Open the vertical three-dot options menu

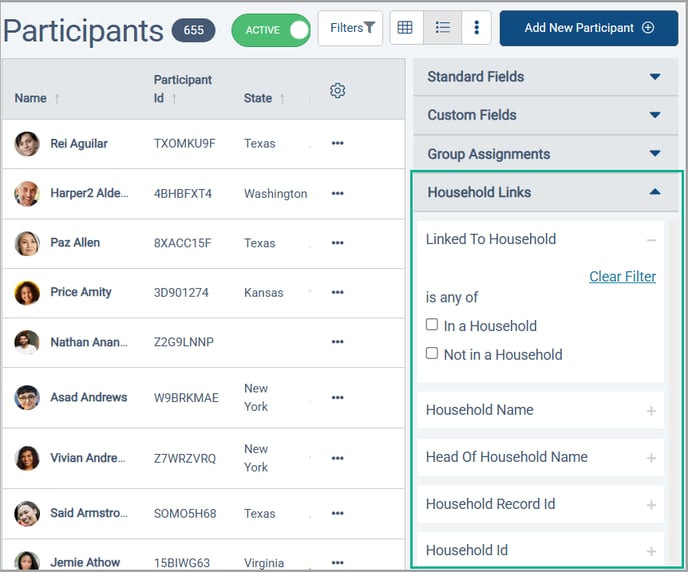point(477,28)
